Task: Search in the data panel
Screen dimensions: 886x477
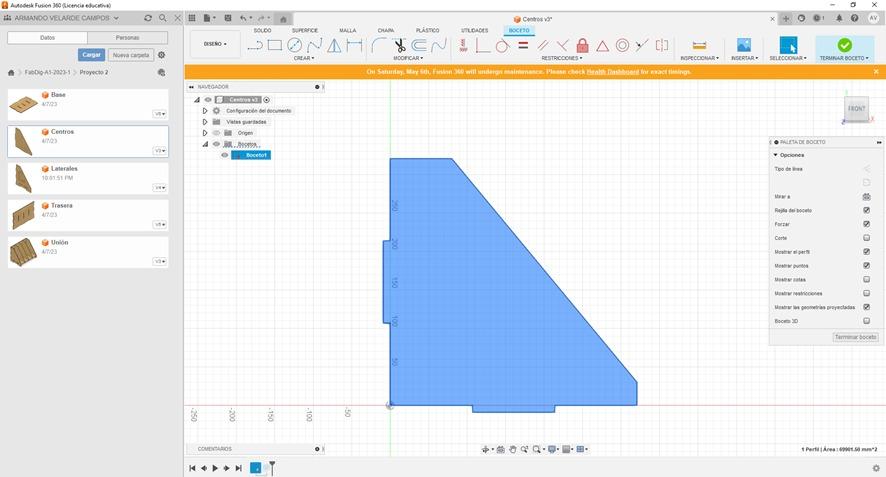Action: pyautogui.click(x=163, y=18)
